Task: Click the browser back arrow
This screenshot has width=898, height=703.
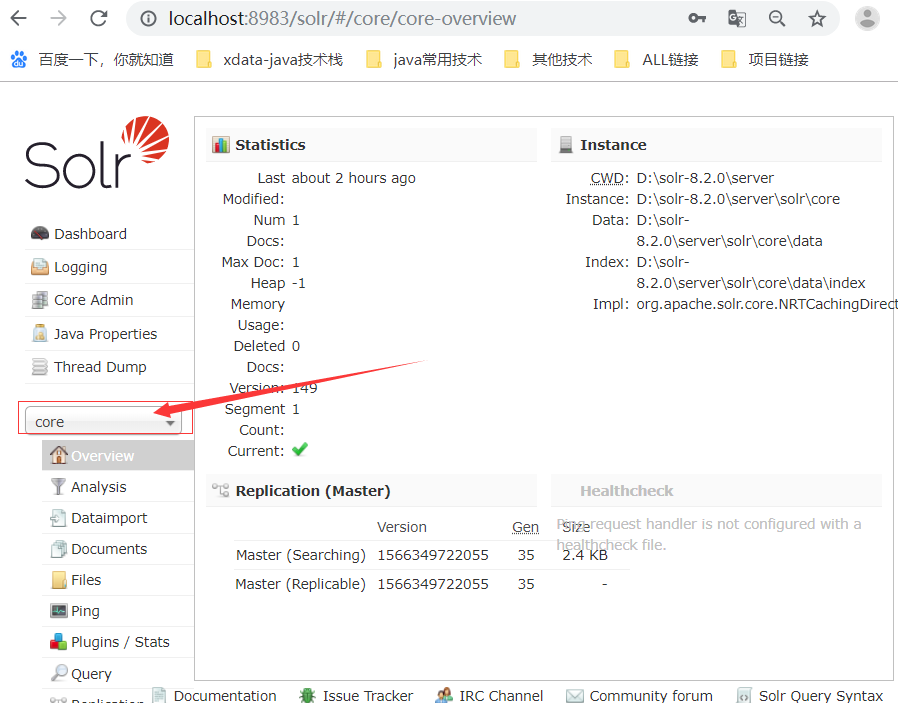Action: 19,18
